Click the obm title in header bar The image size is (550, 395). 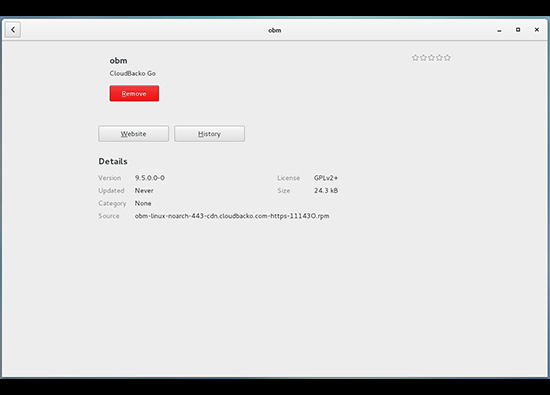tap(275, 30)
